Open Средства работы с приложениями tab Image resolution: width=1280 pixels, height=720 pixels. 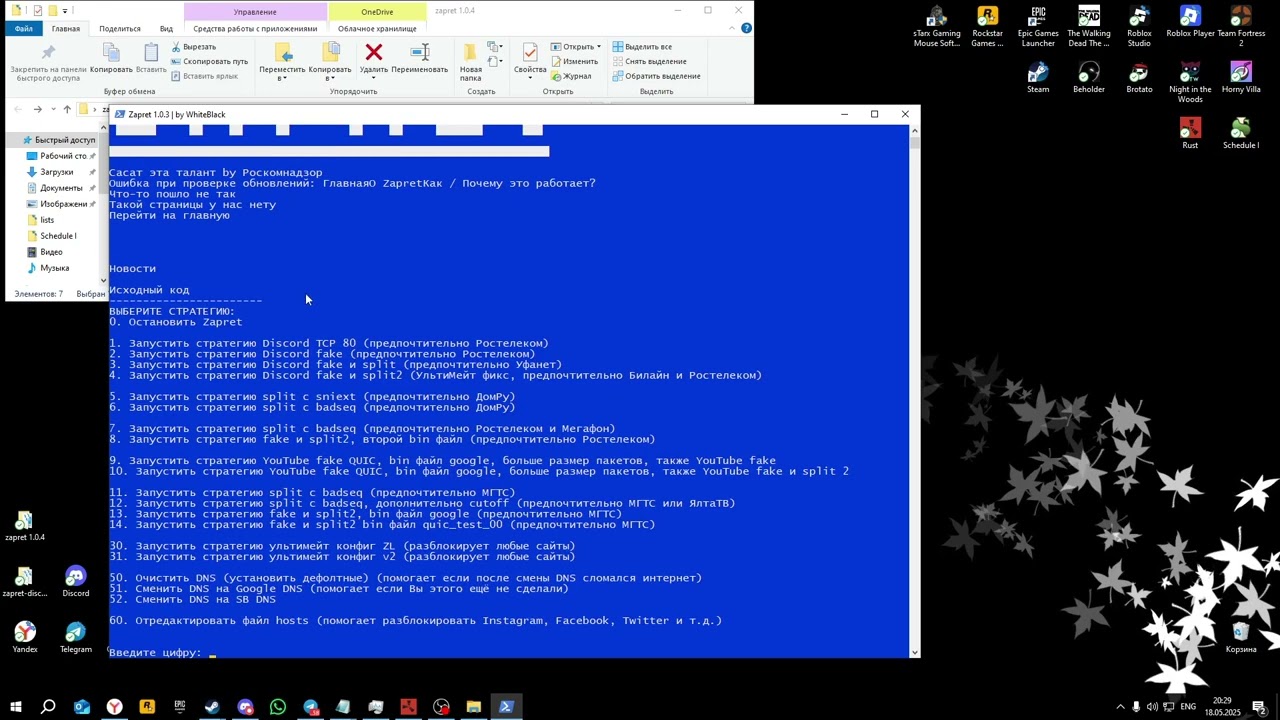[x=254, y=28]
